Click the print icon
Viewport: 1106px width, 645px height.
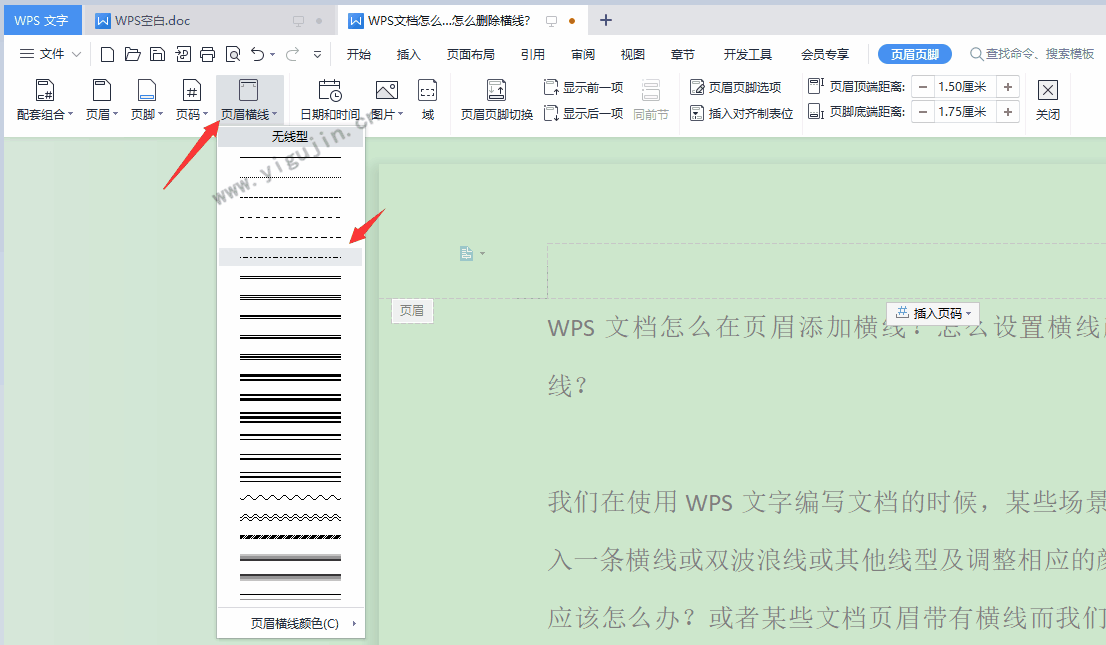coord(207,54)
